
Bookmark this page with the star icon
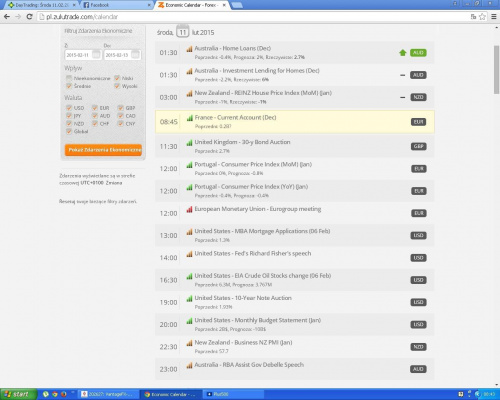(482, 17)
